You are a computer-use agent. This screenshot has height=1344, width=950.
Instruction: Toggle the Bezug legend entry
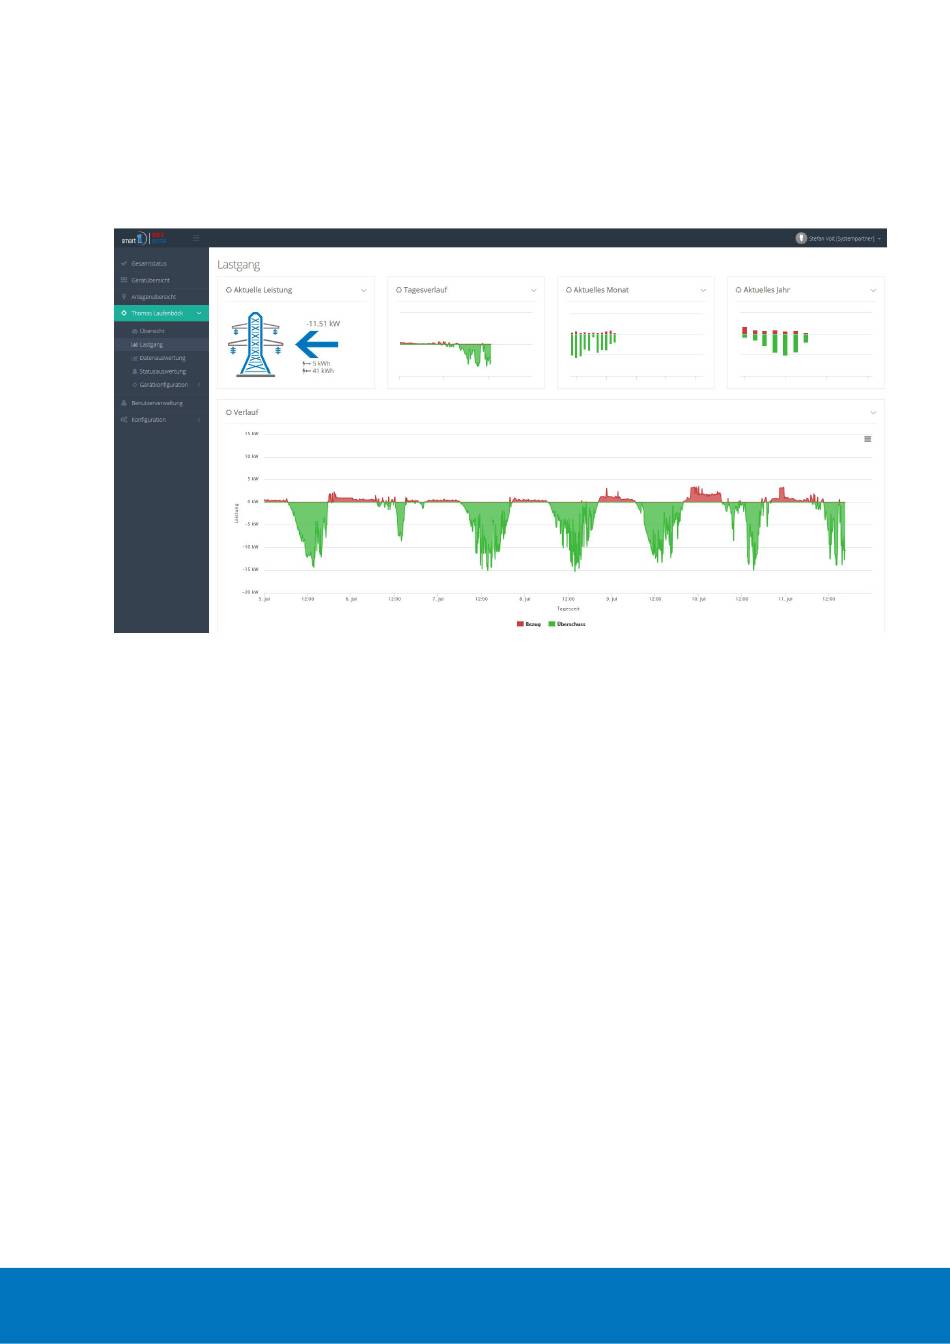529,624
